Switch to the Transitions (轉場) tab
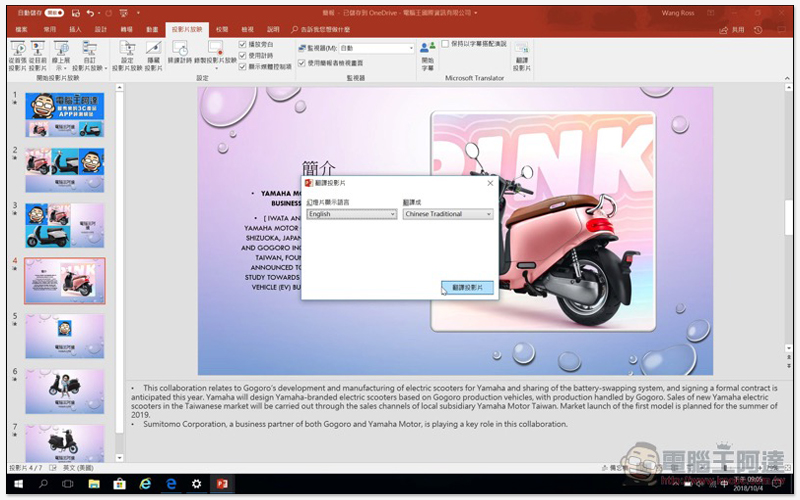Screen dimensions: 800x500 point(127,30)
